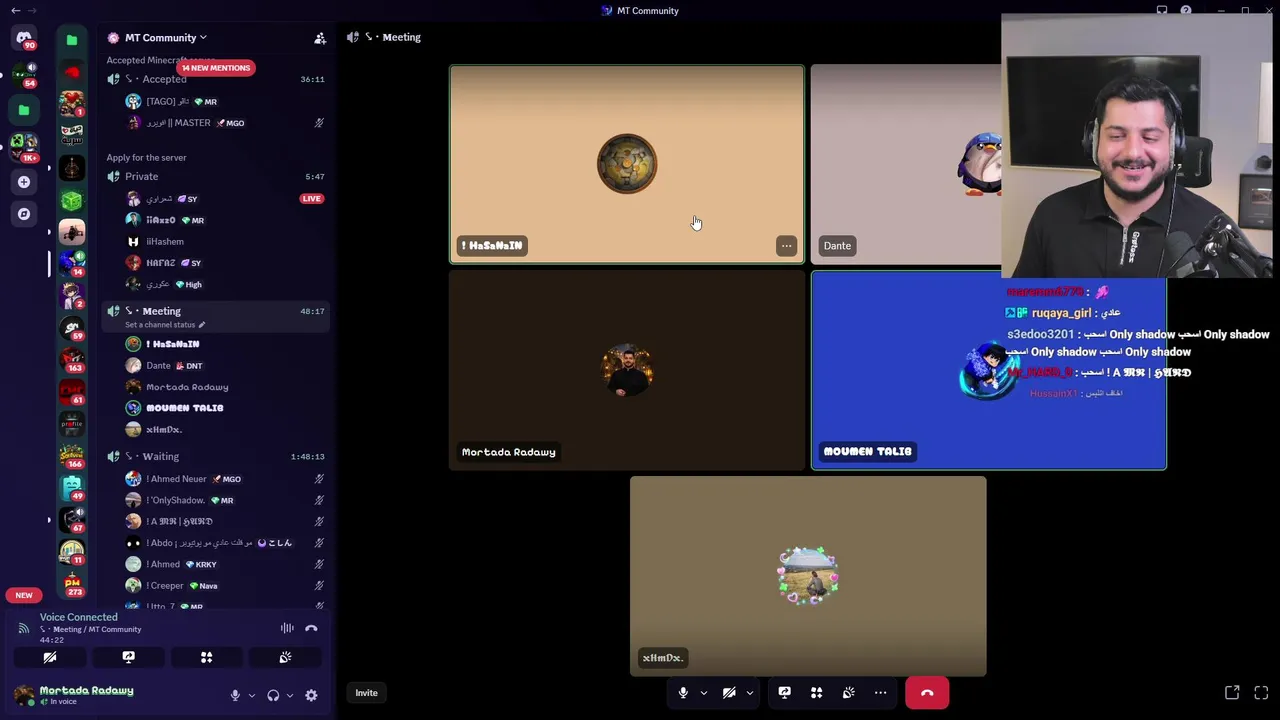The image size is (1280, 720).
Task: Select the HaSaNaIN video tile
Action: tap(627, 165)
